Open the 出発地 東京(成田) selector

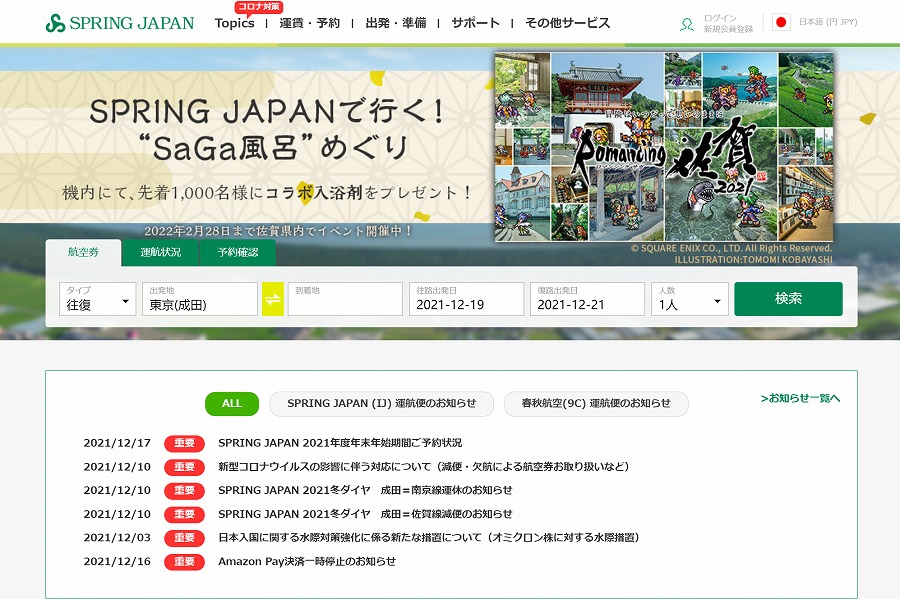point(200,299)
